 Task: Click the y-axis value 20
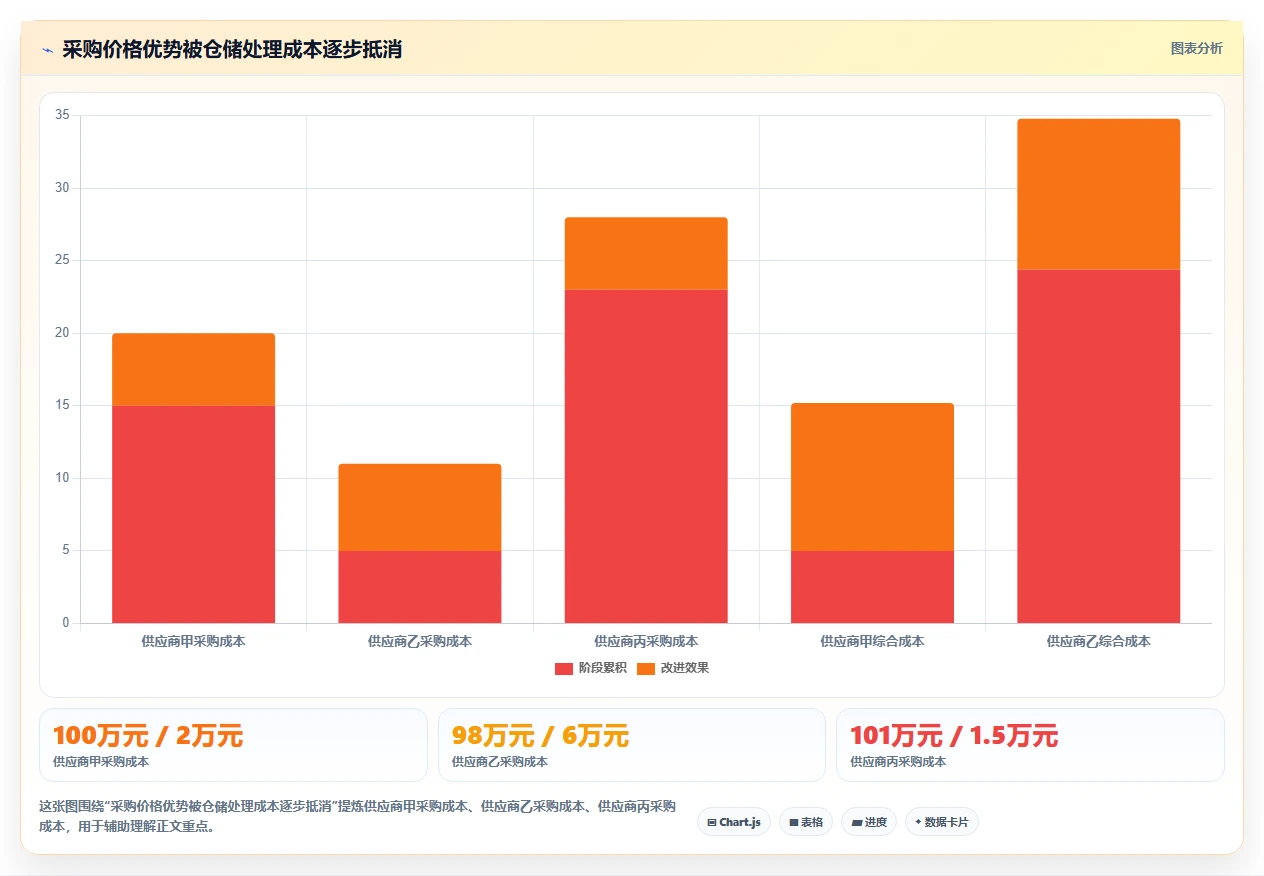[x=62, y=333]
